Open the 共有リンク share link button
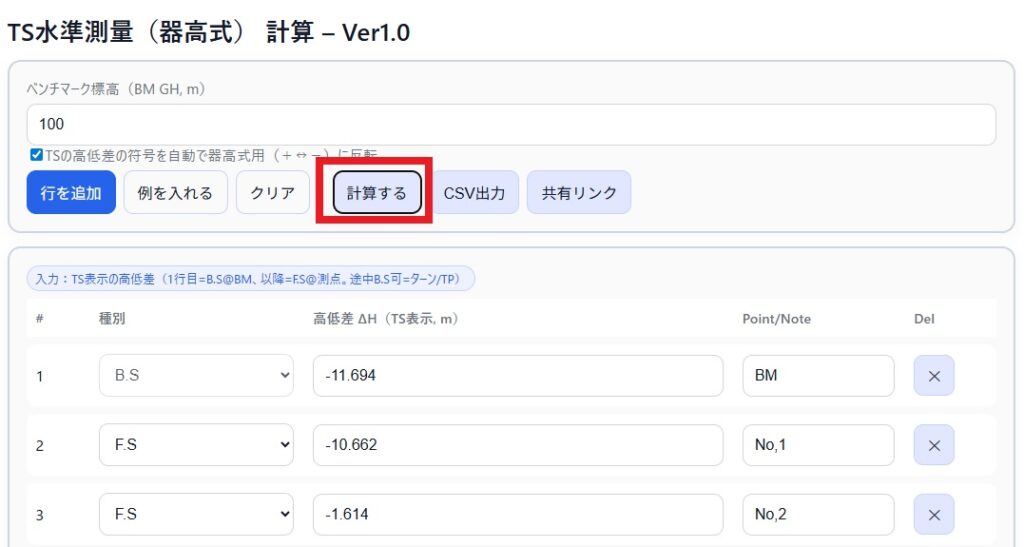The image size is (1024, 547). [578, 193]
